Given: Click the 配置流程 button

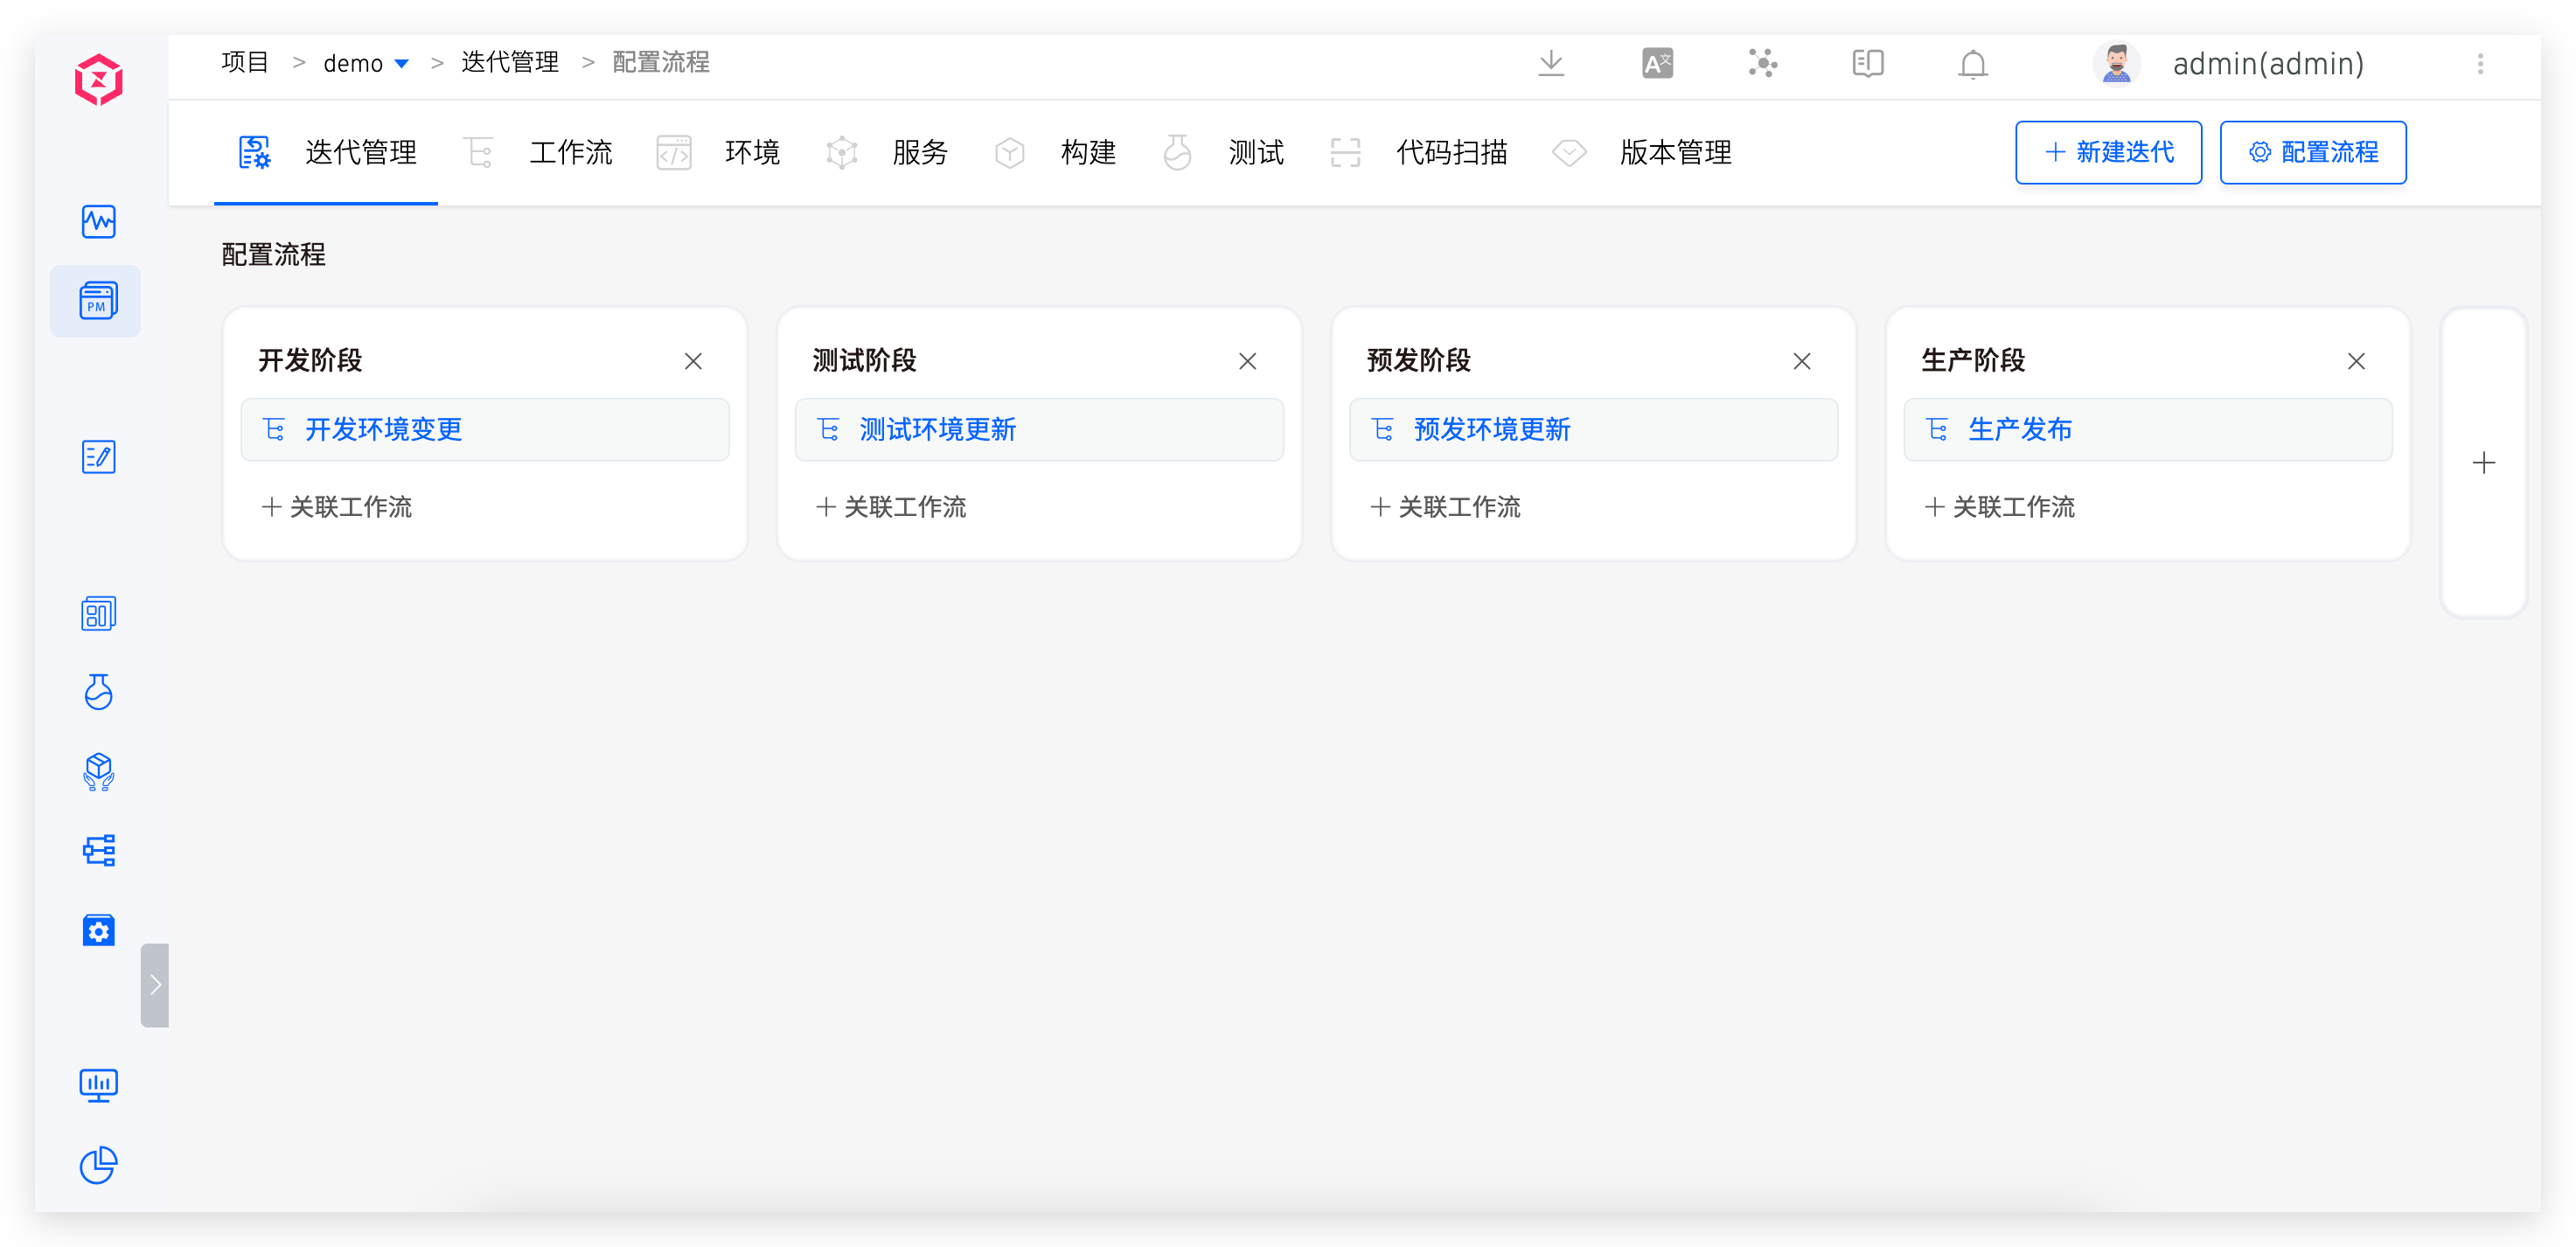Looking at the screenshot, I should point(2313,152).
